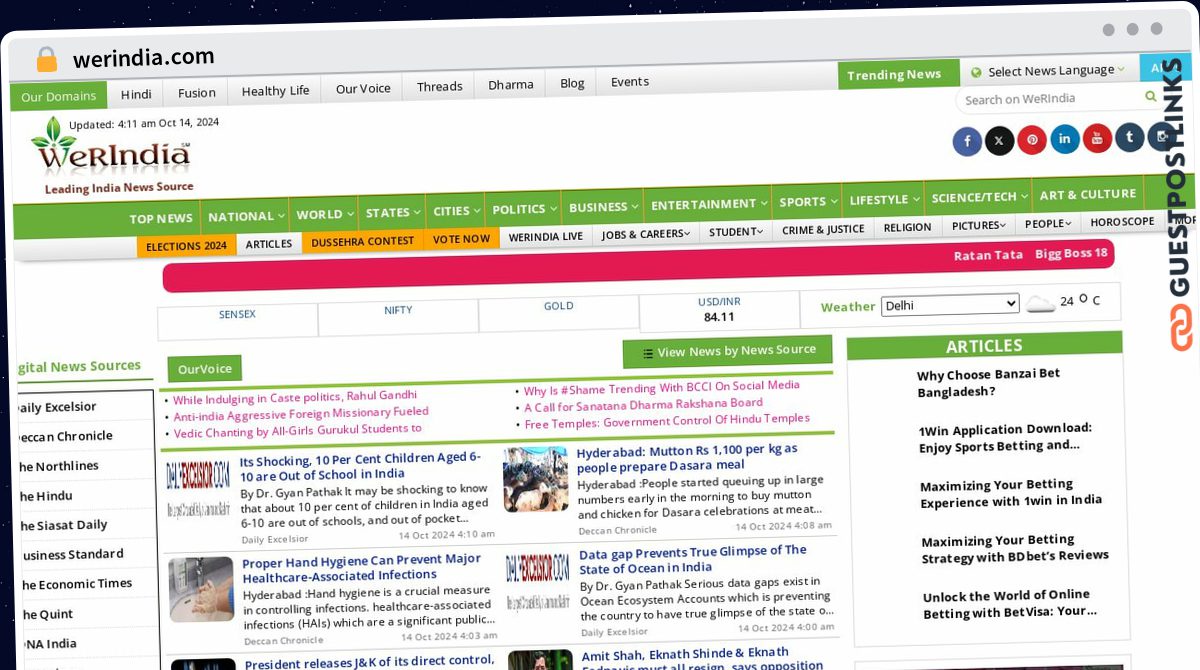Click the SENSEX ticker cell
1200x670 pixels.
pos(237,320)
